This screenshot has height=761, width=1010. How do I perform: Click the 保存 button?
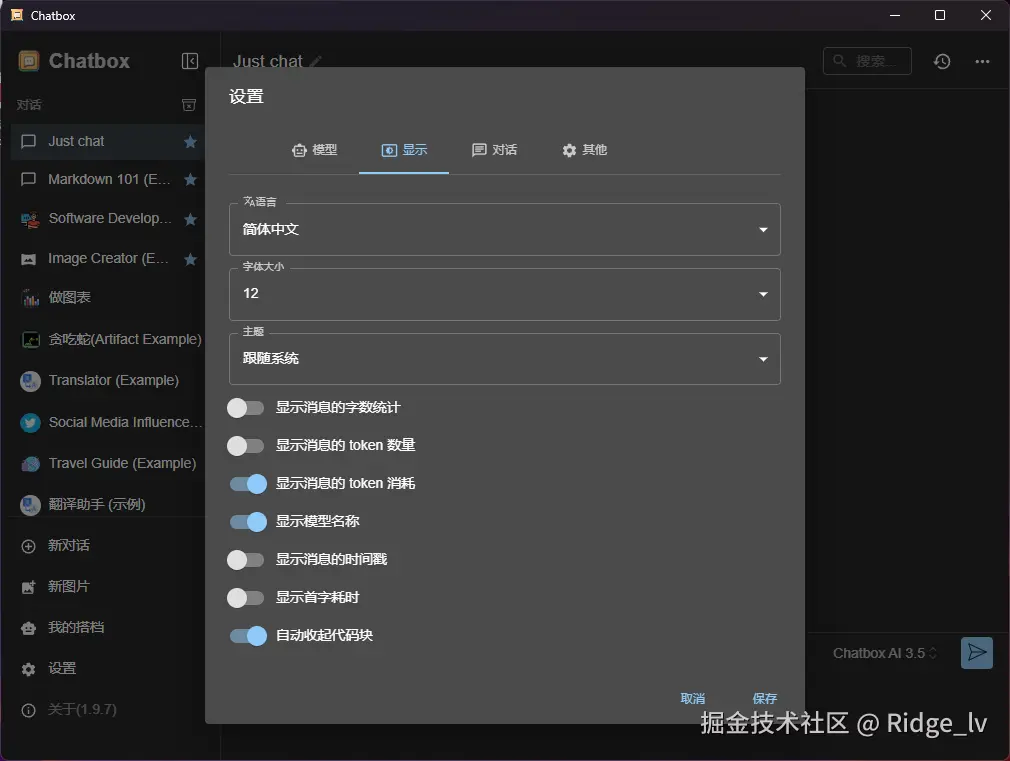765,698
